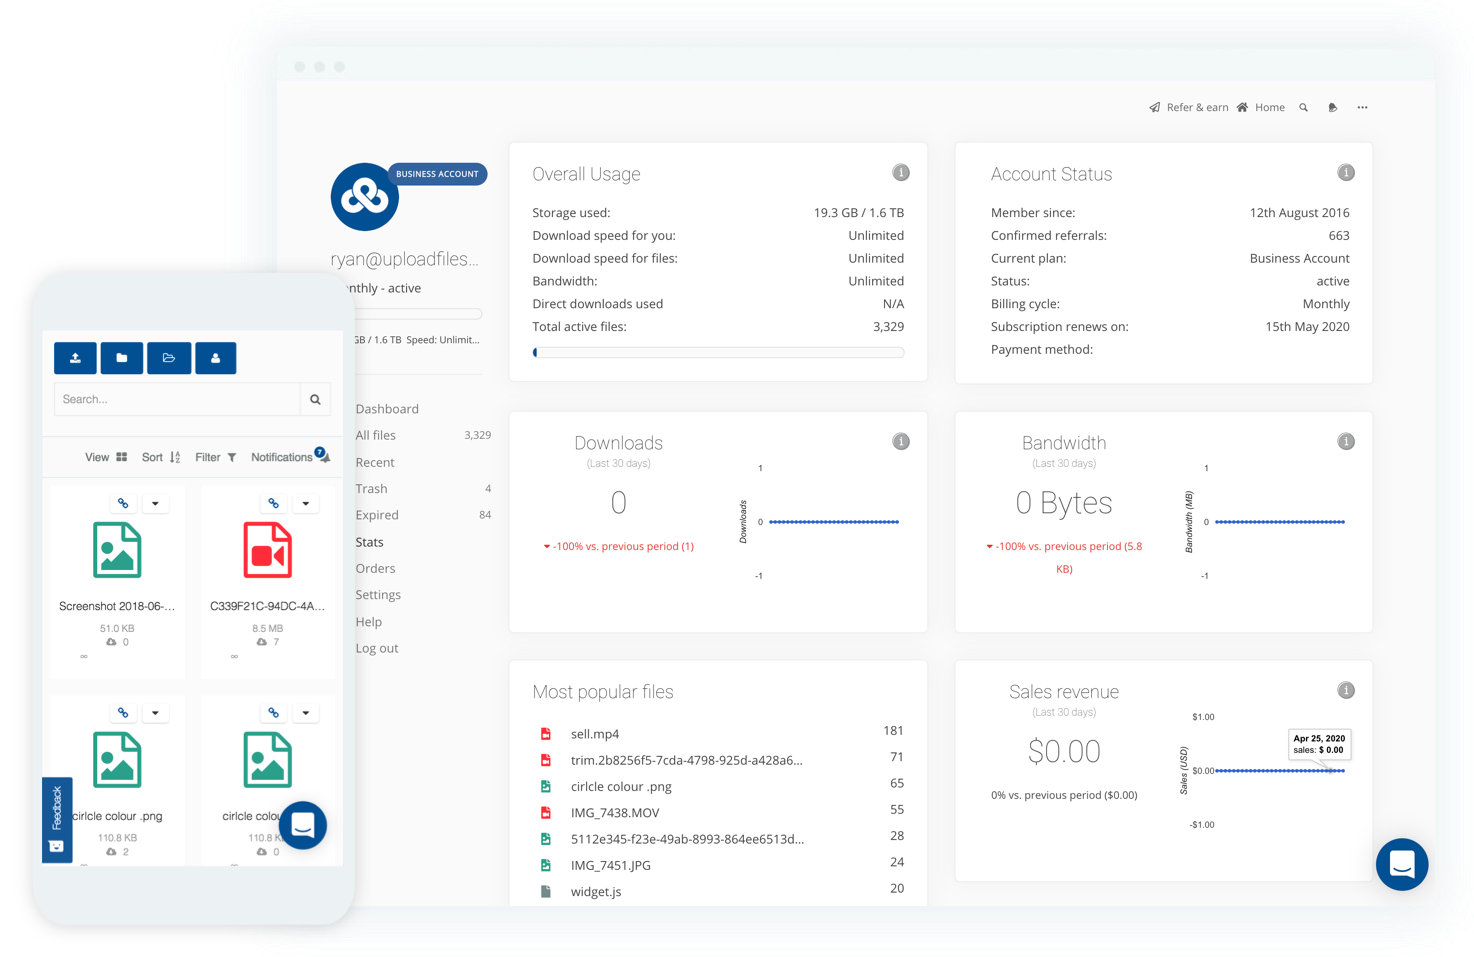Click the Refer & earn link
Screen dimensions: 1474x957
click(x=1188, y=108)
